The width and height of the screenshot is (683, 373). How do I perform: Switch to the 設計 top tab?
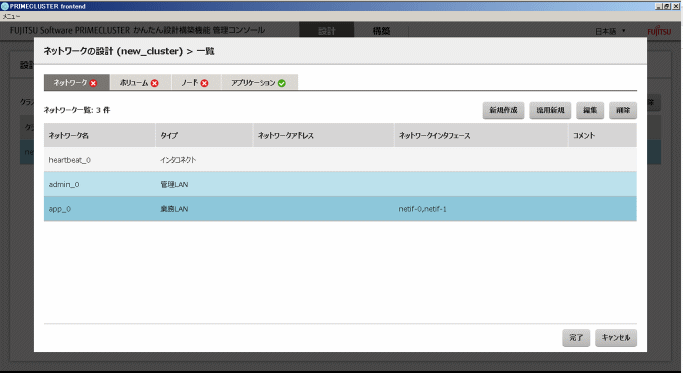(327, 31)
